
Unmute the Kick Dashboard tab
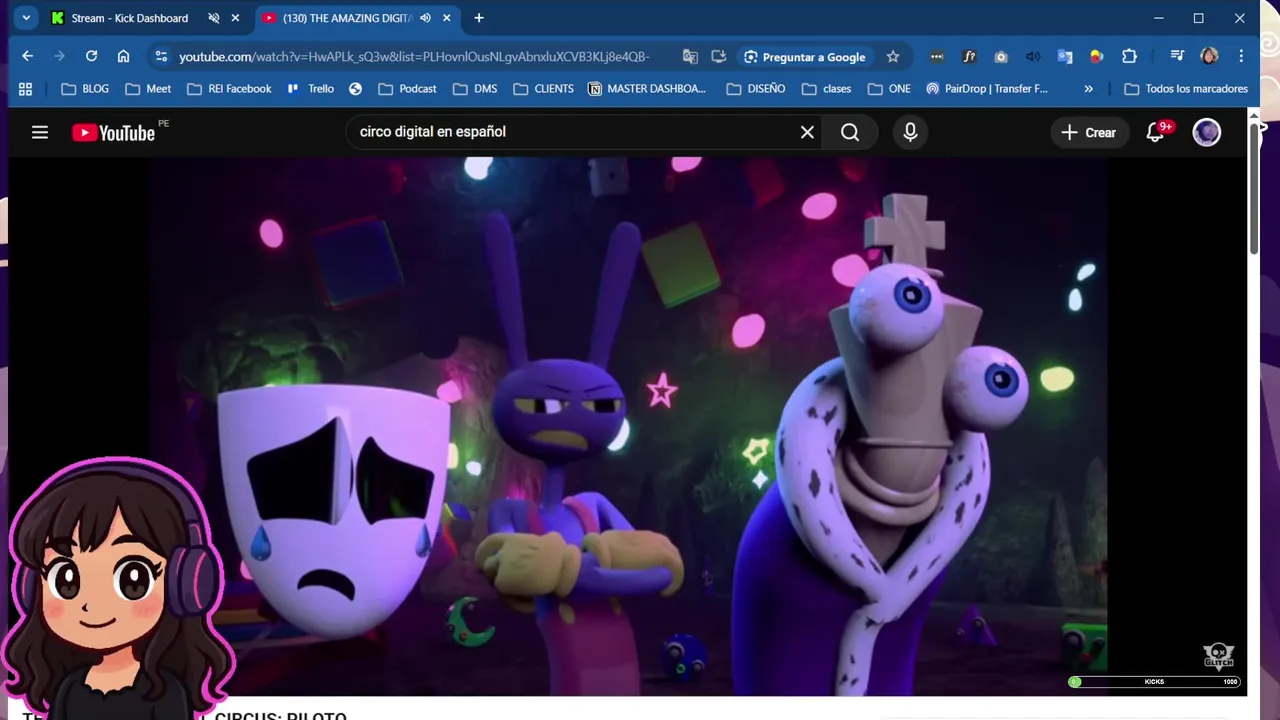214,18
